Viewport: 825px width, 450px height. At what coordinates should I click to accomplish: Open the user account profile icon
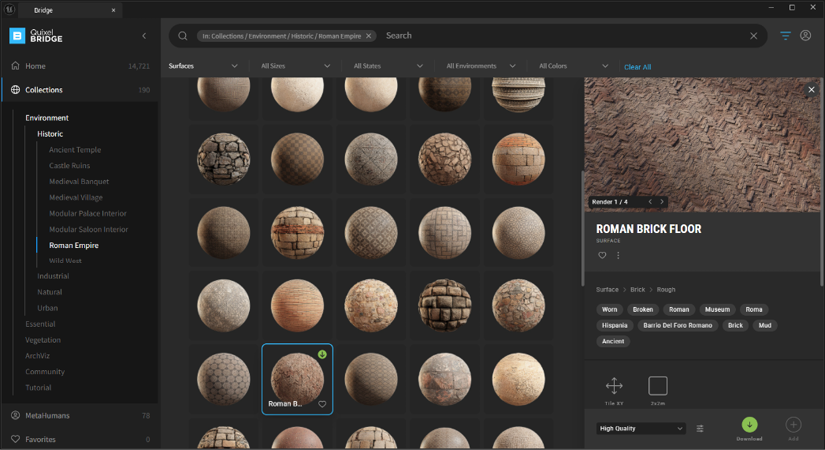point(805,35)
